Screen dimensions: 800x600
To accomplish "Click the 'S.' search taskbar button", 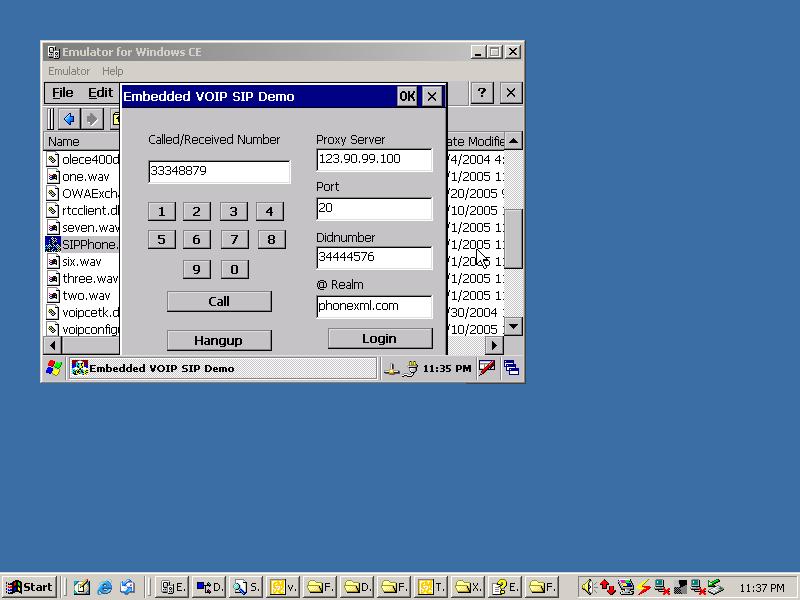I will (x=246, y=587).
